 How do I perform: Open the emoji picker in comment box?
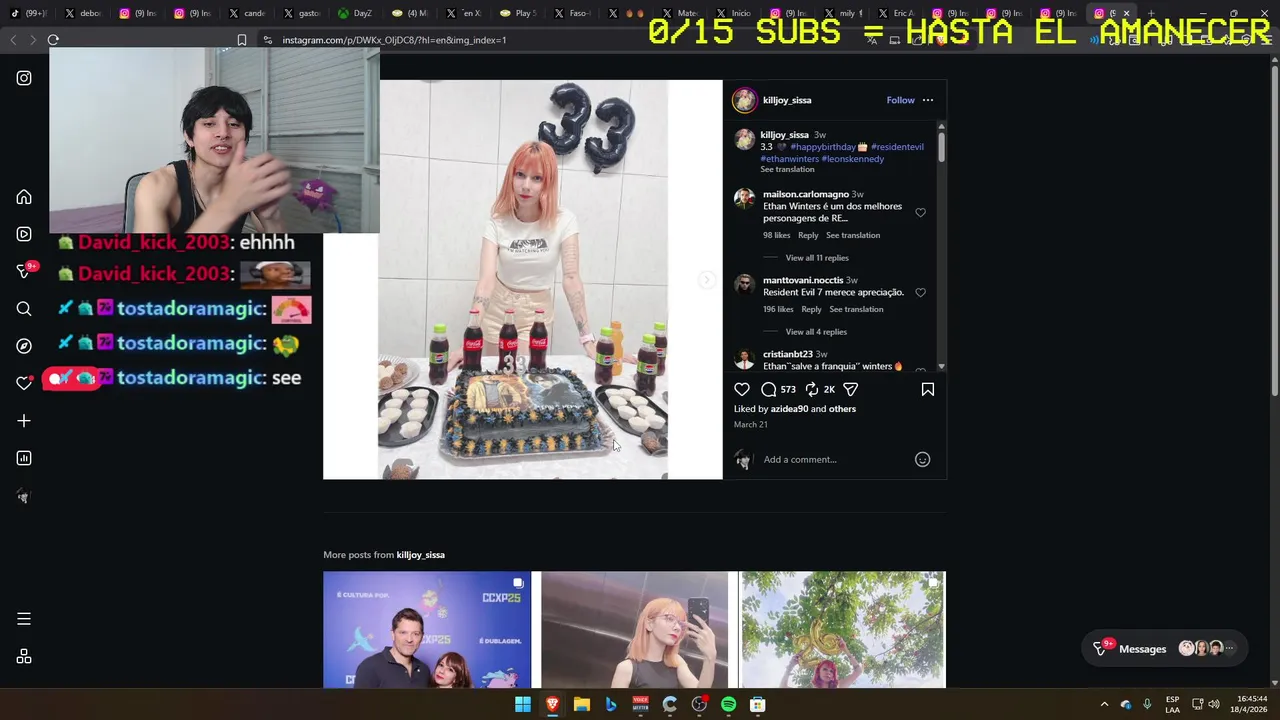(923, 459)
